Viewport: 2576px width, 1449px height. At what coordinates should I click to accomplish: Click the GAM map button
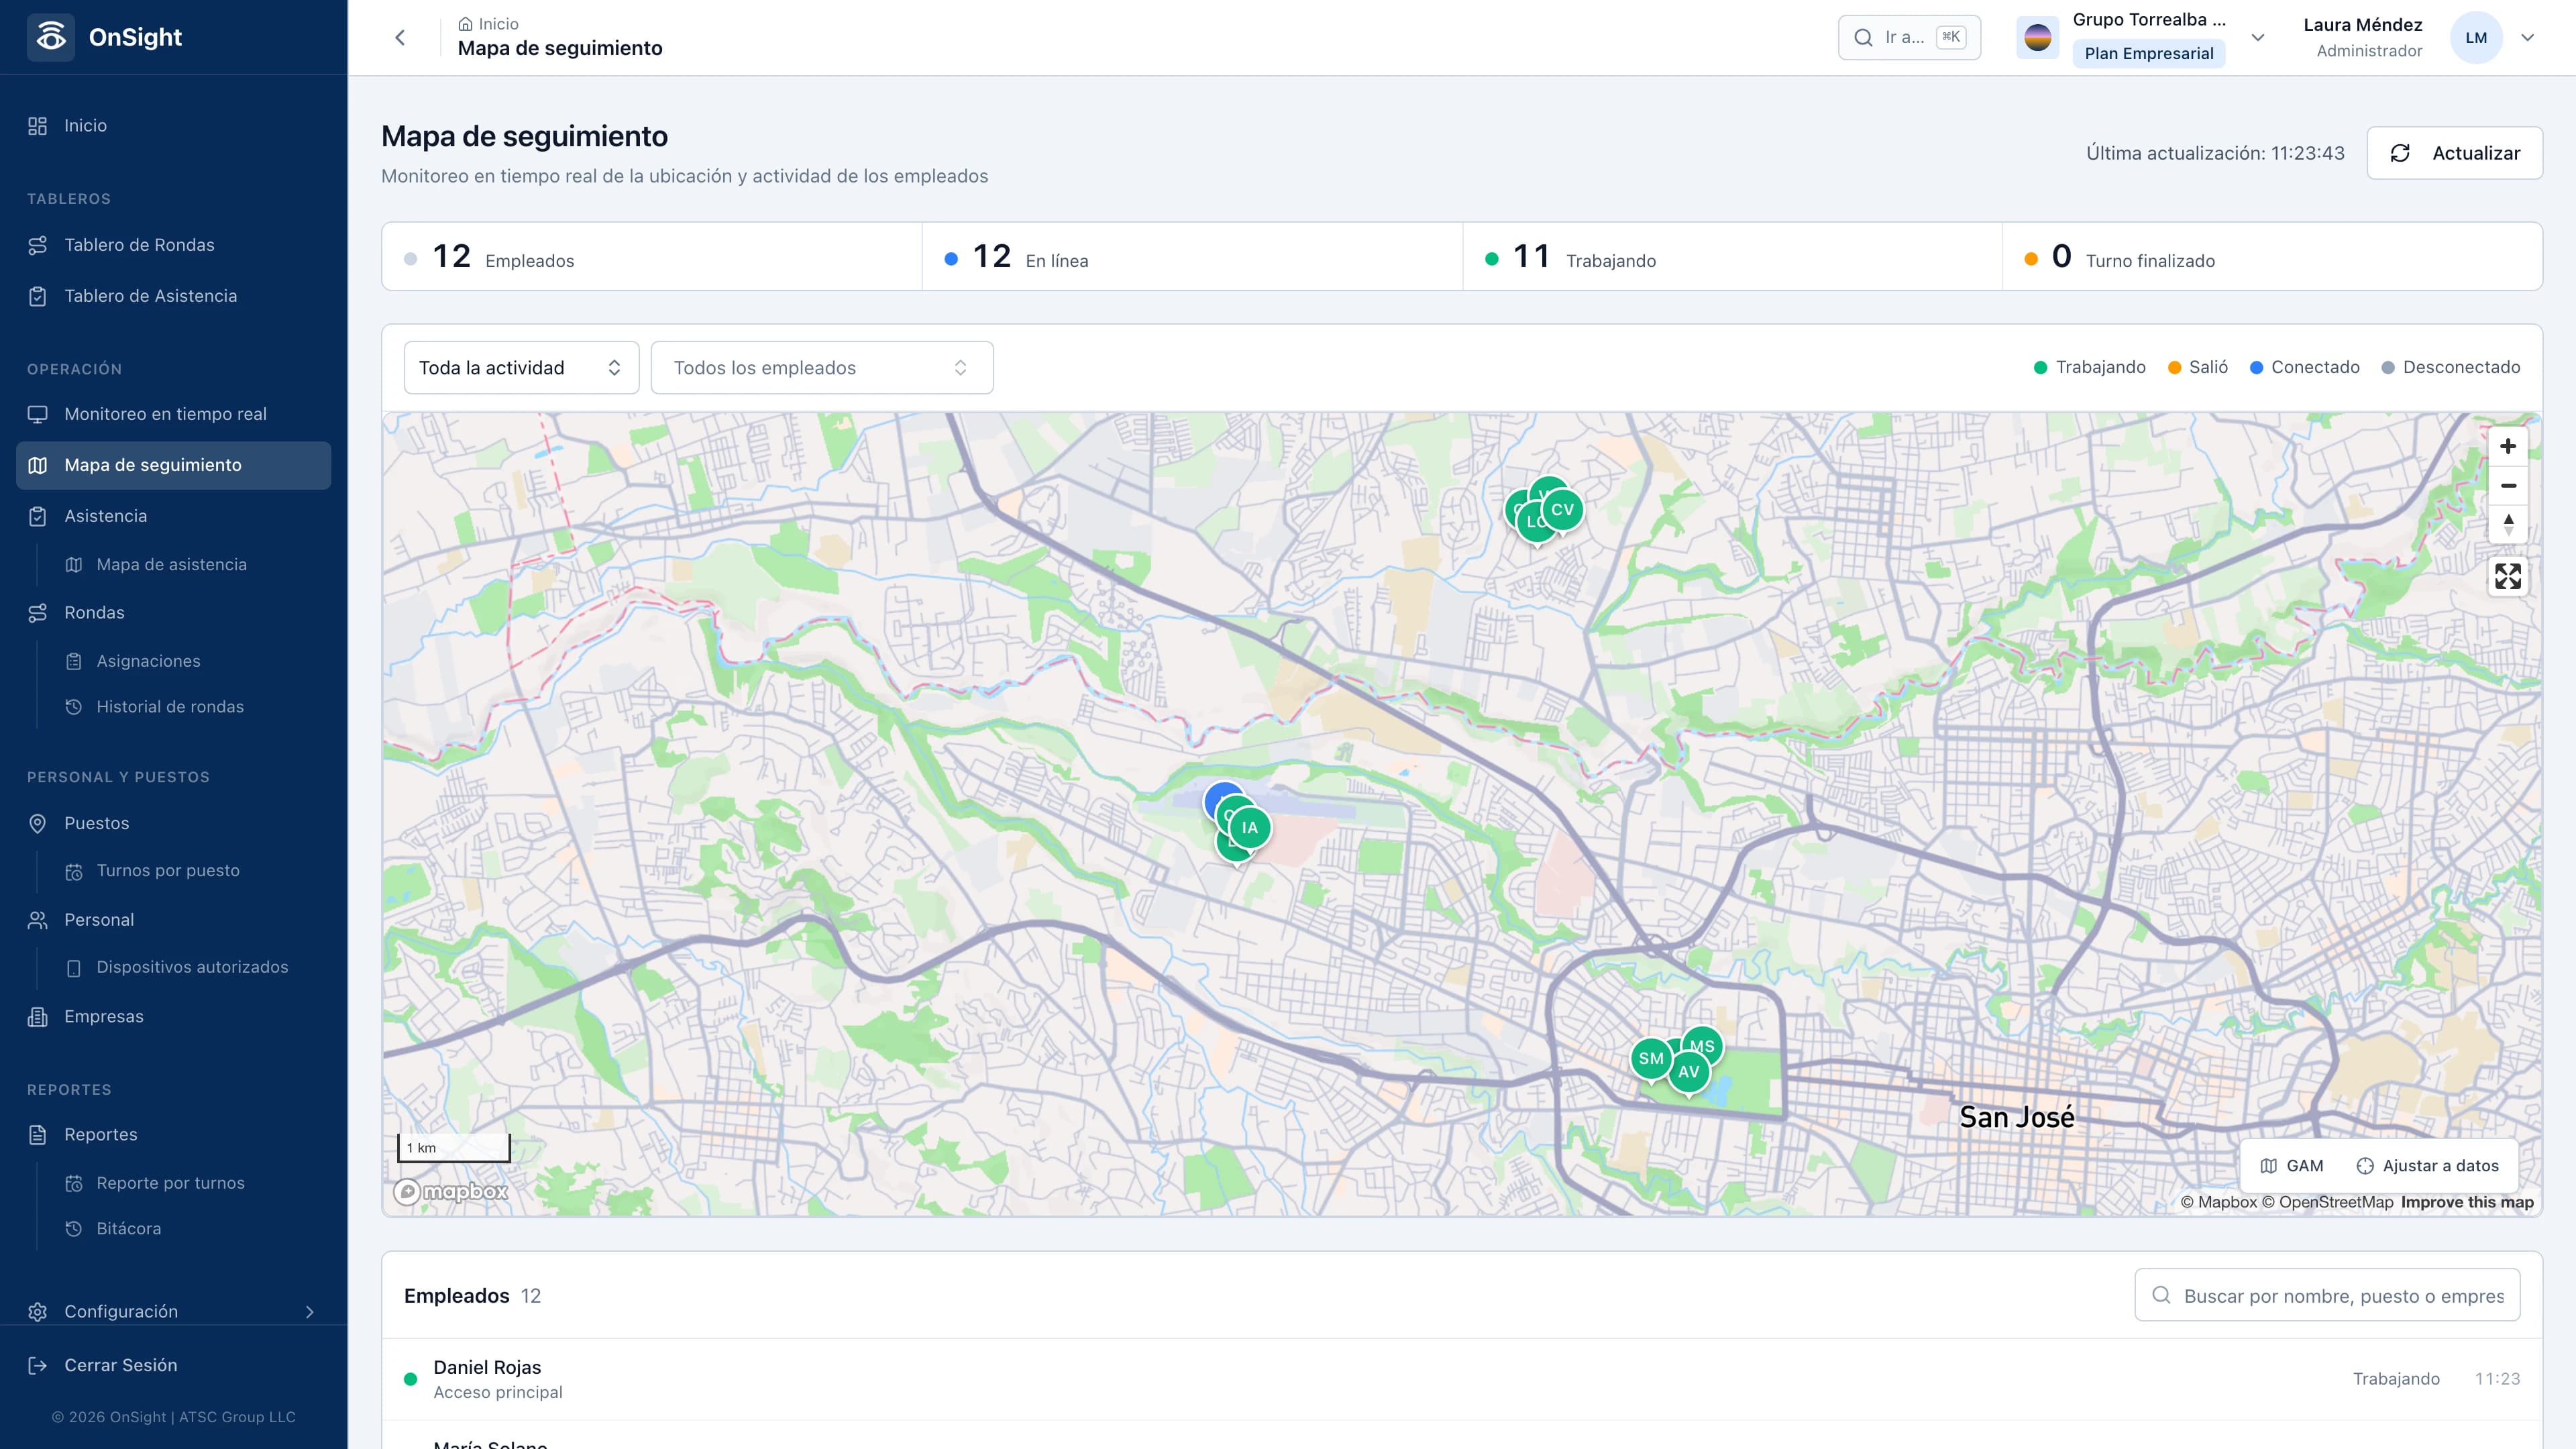[2292, 1166]
